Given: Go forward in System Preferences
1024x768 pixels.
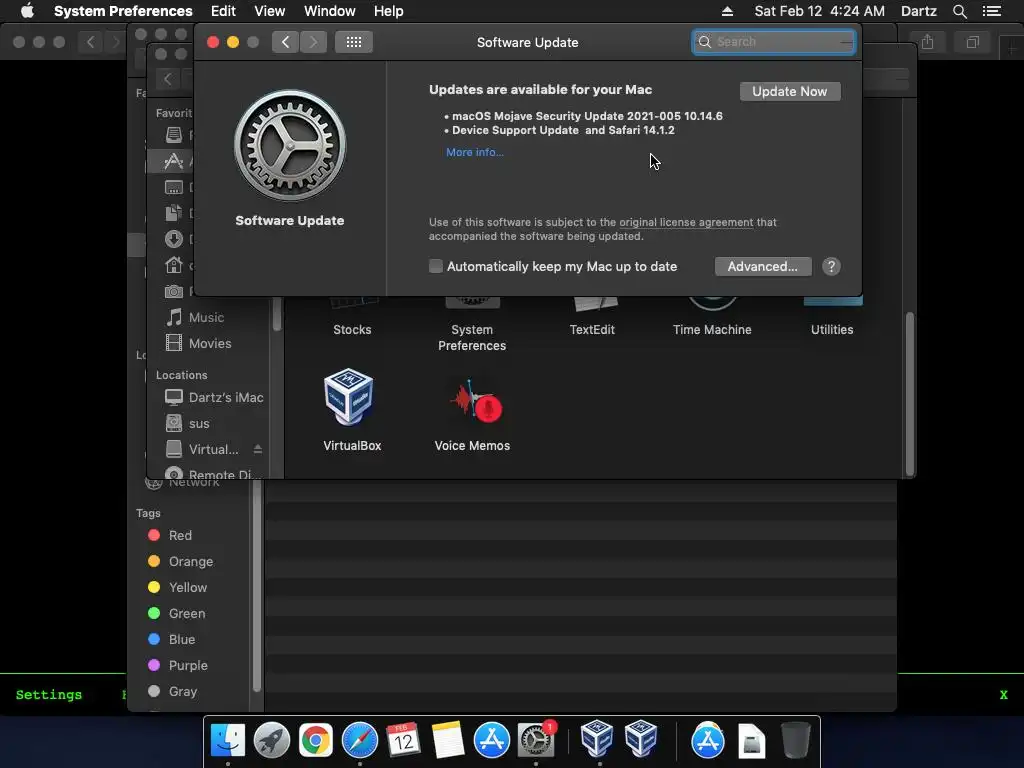Looking at the screenshot, I should coord(313,42).
